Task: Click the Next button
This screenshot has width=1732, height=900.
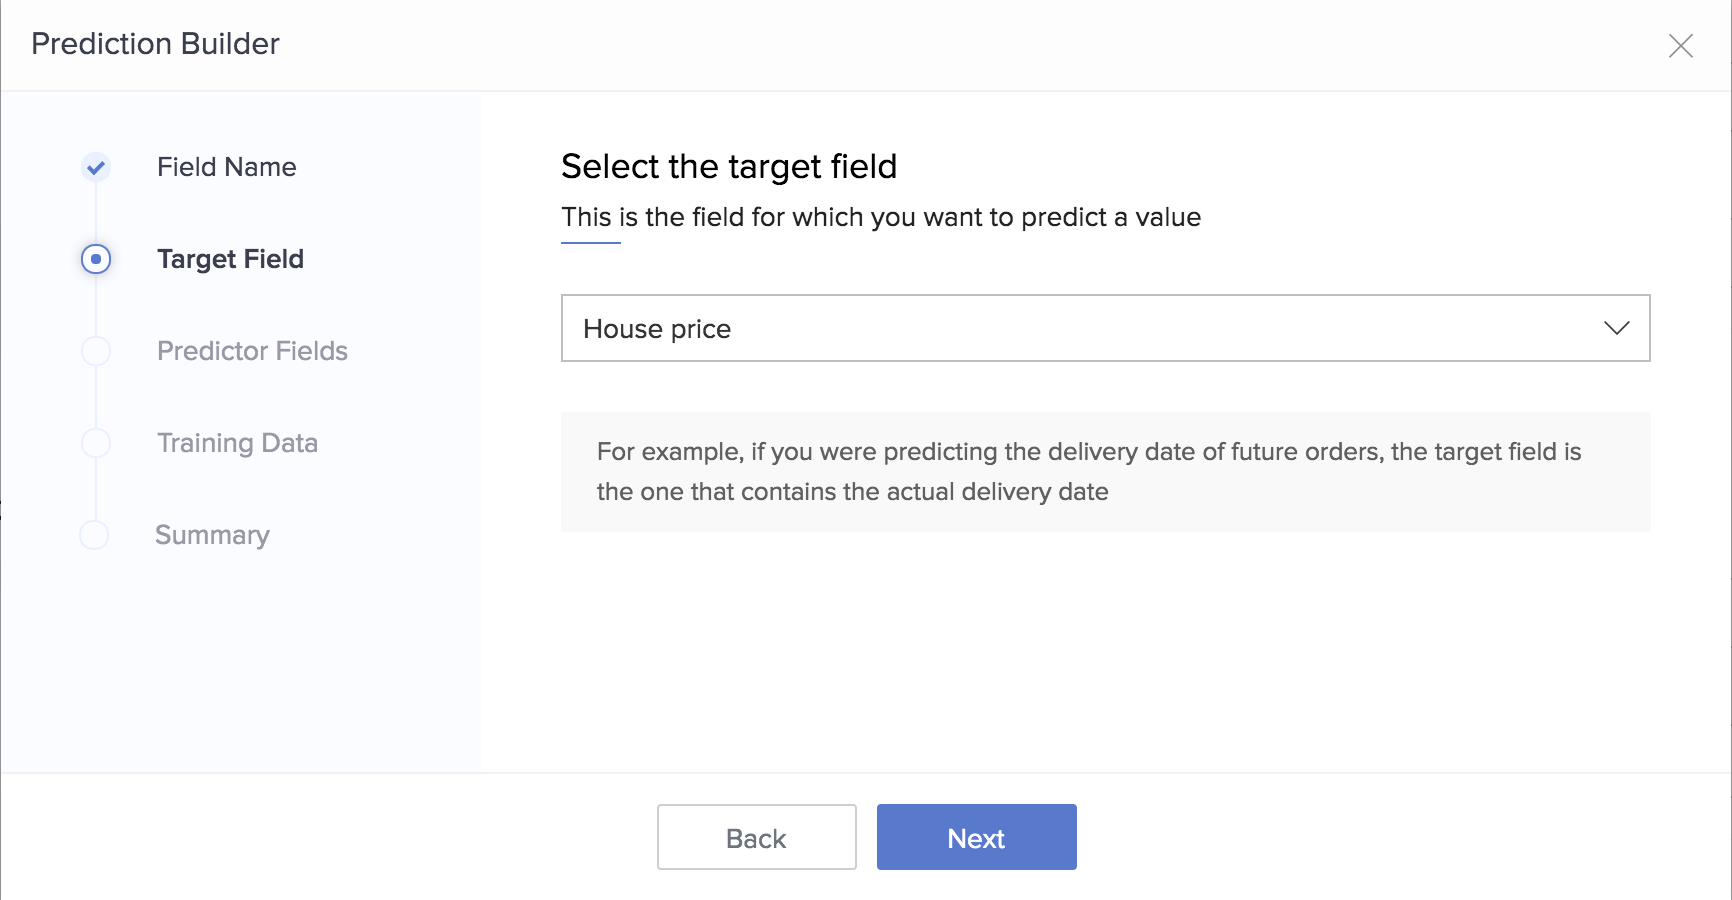Action: point(977,837)
